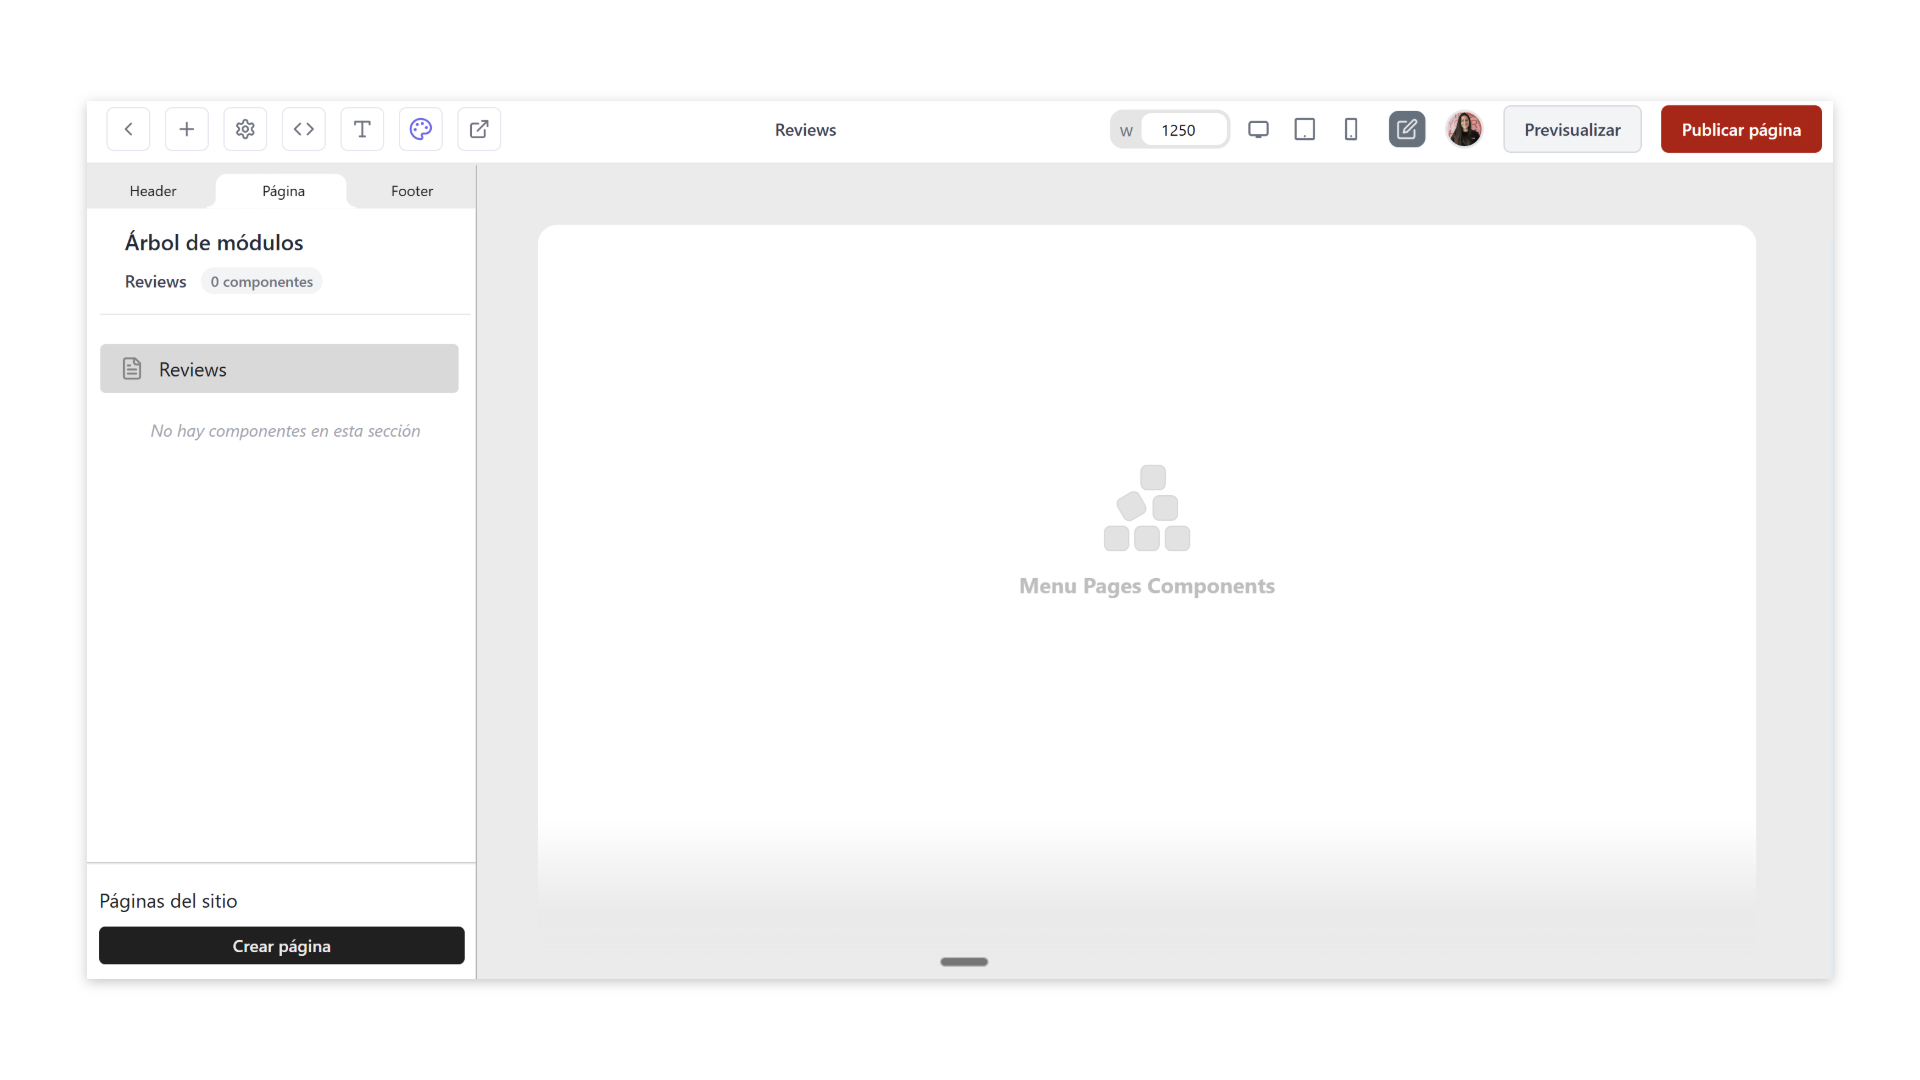Image resolution: width=1920 pixels, height=1080 pixels.
Task: Click the plus add-component icon
Action: click(x=187, y=129)
